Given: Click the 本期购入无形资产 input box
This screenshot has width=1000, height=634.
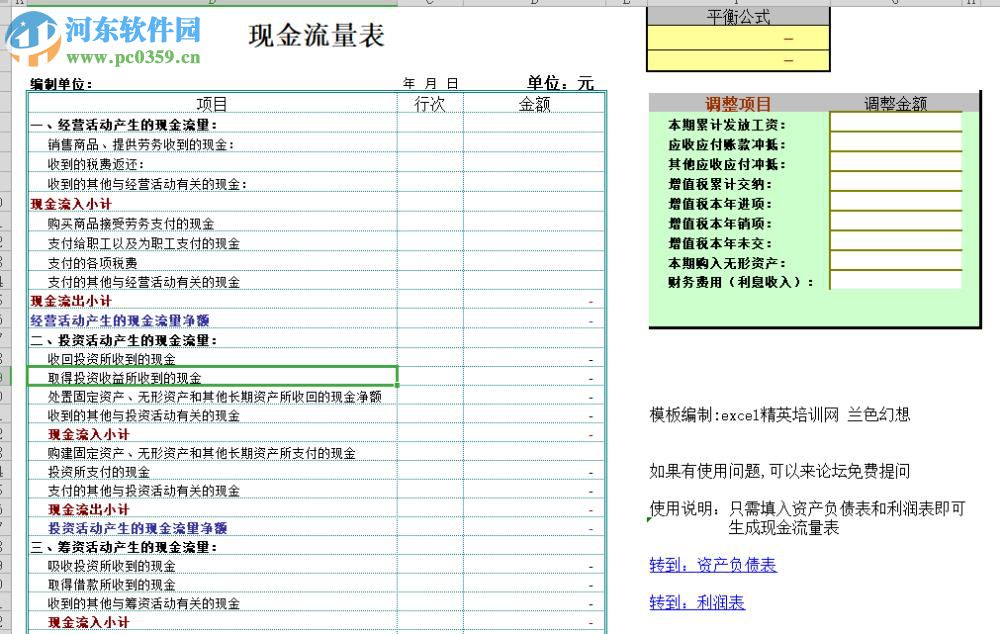Looking at the screenshot, I should 896,263.
